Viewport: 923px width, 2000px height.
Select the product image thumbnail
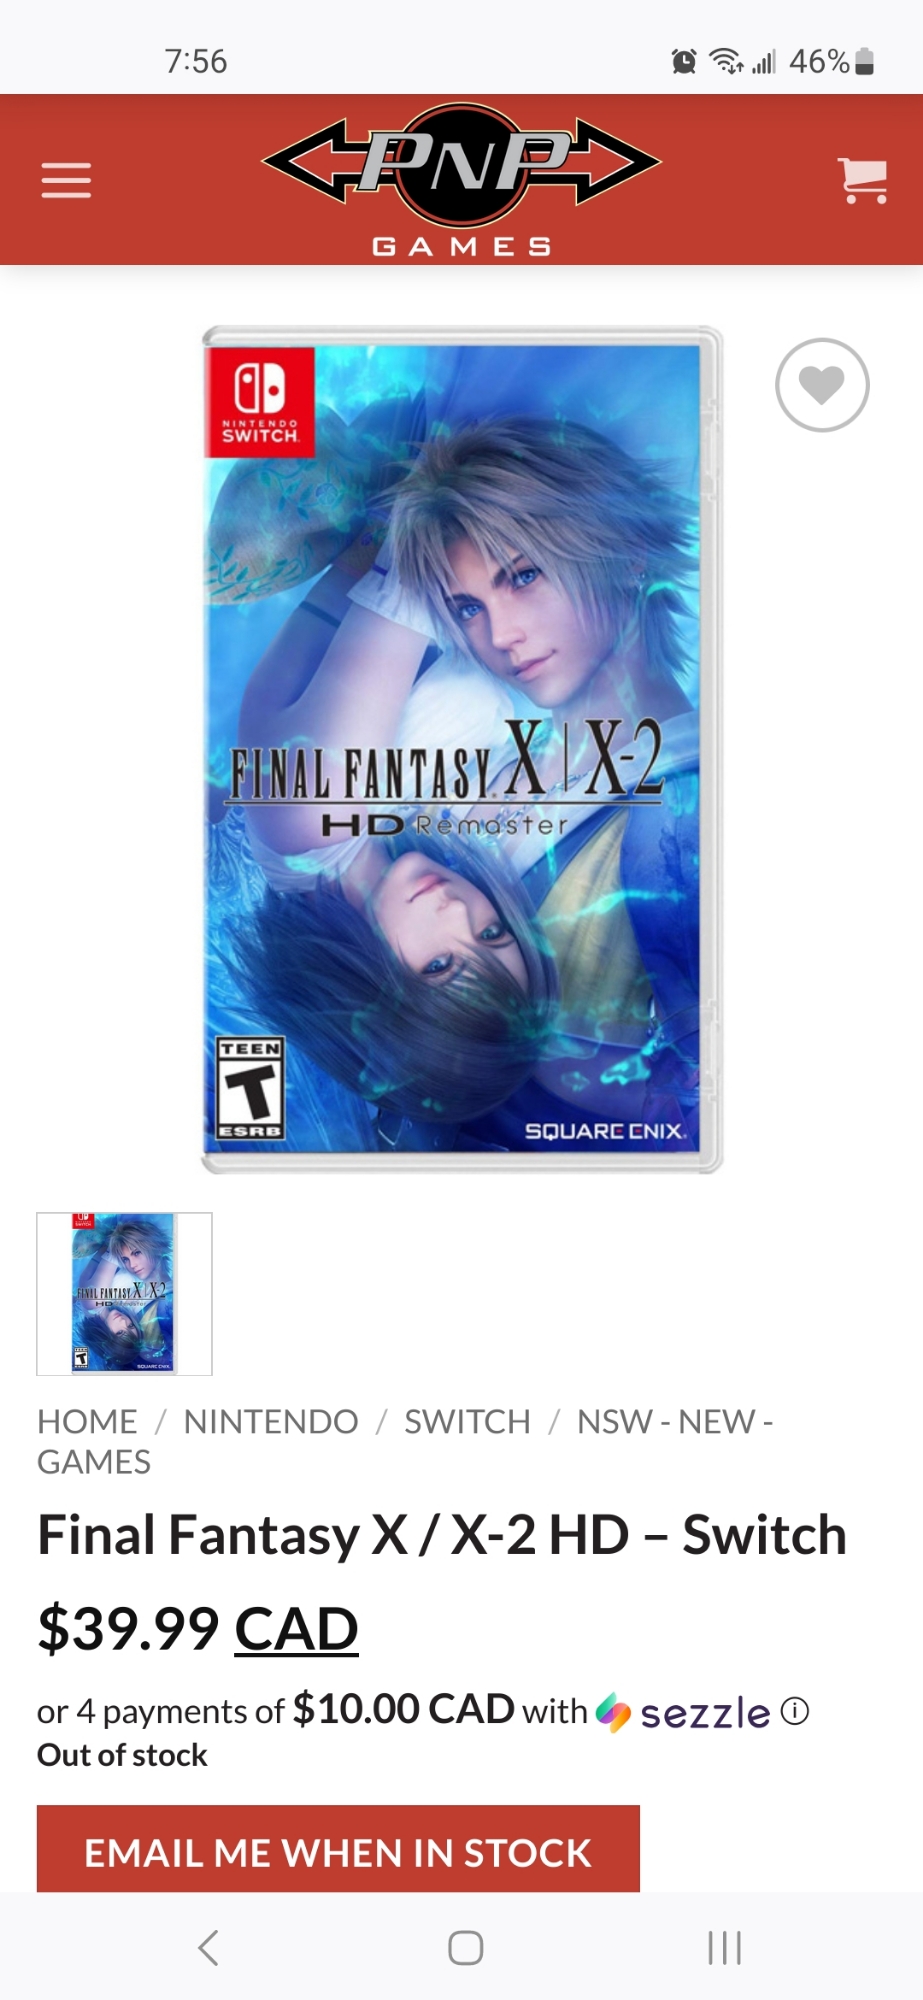(x=124, y=1293)
